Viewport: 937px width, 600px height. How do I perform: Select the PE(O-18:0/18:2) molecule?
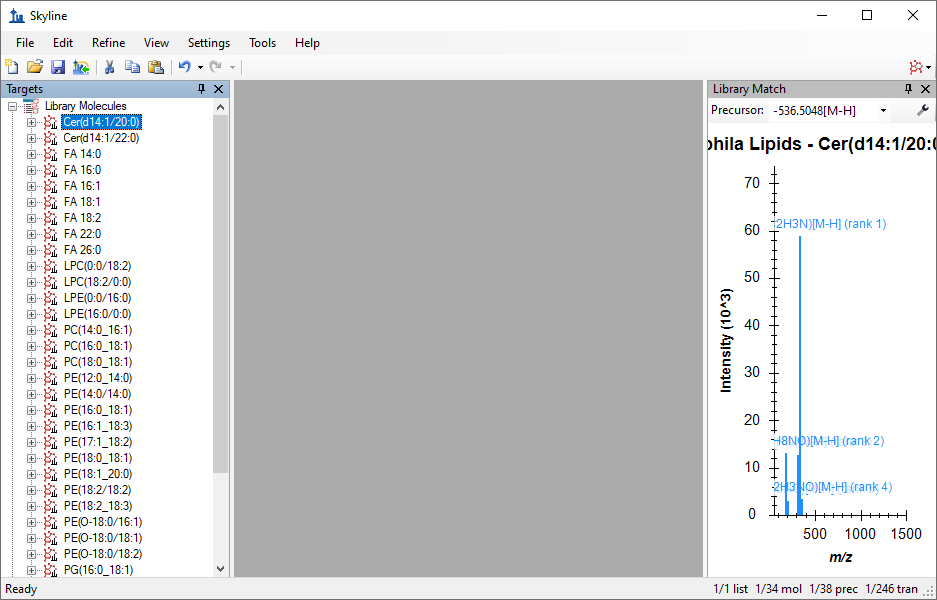(x=103, y=554)
